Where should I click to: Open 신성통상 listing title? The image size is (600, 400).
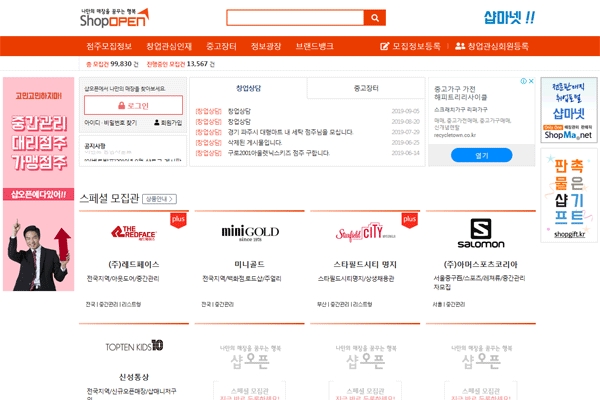pos(134,377)
